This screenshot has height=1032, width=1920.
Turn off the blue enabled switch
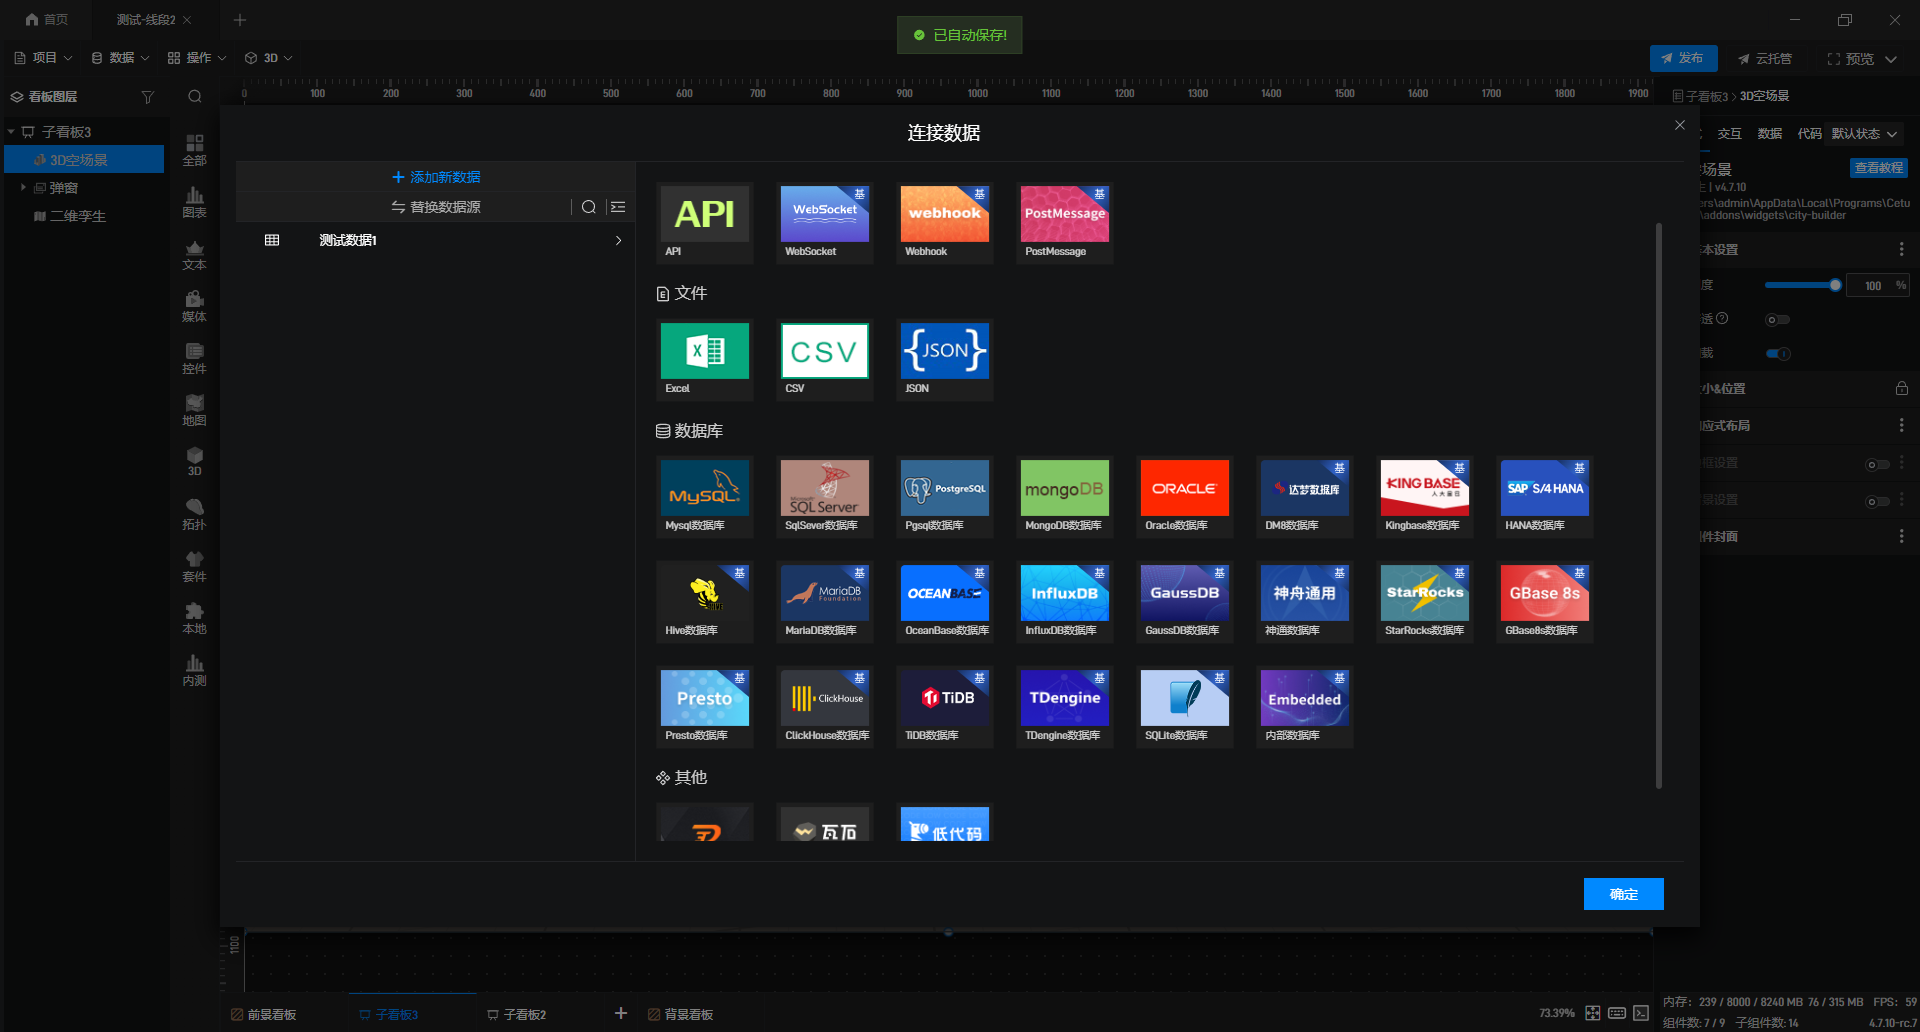pyautogui.click(x=1778, y=353)
